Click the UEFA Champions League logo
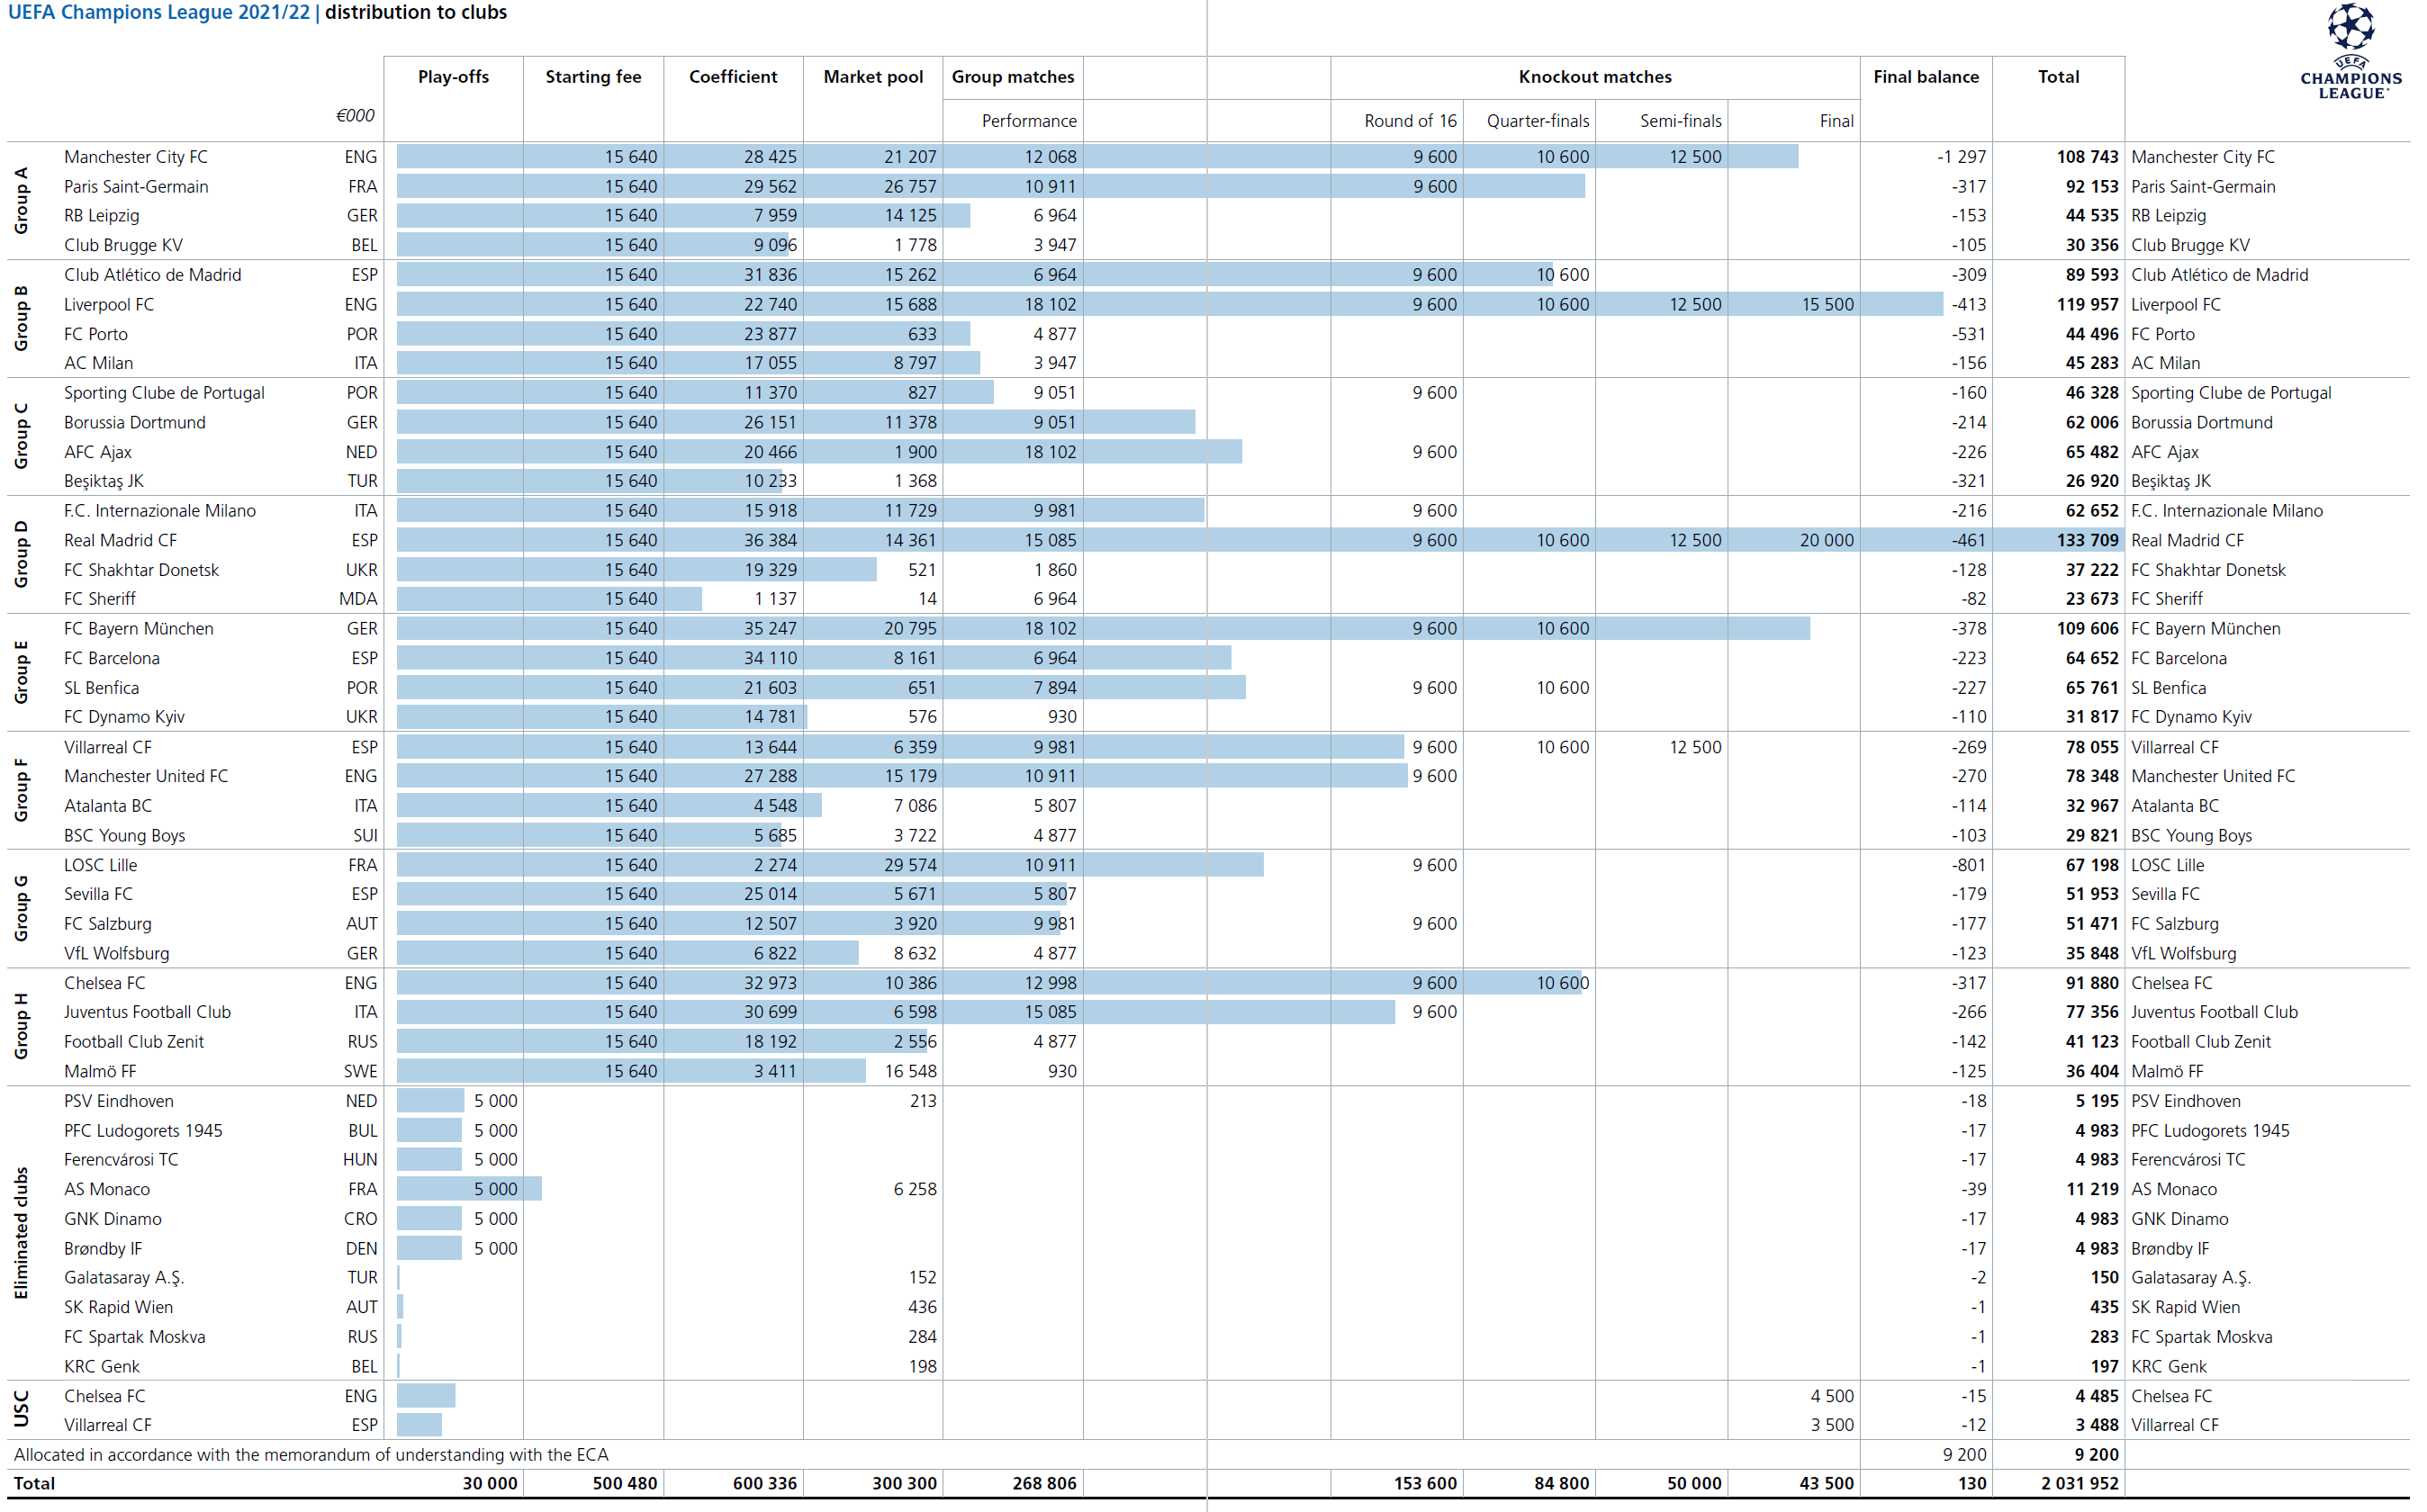This screenshot has width=2427, height=1512. pyautogui.click(x=2350, y=52)
